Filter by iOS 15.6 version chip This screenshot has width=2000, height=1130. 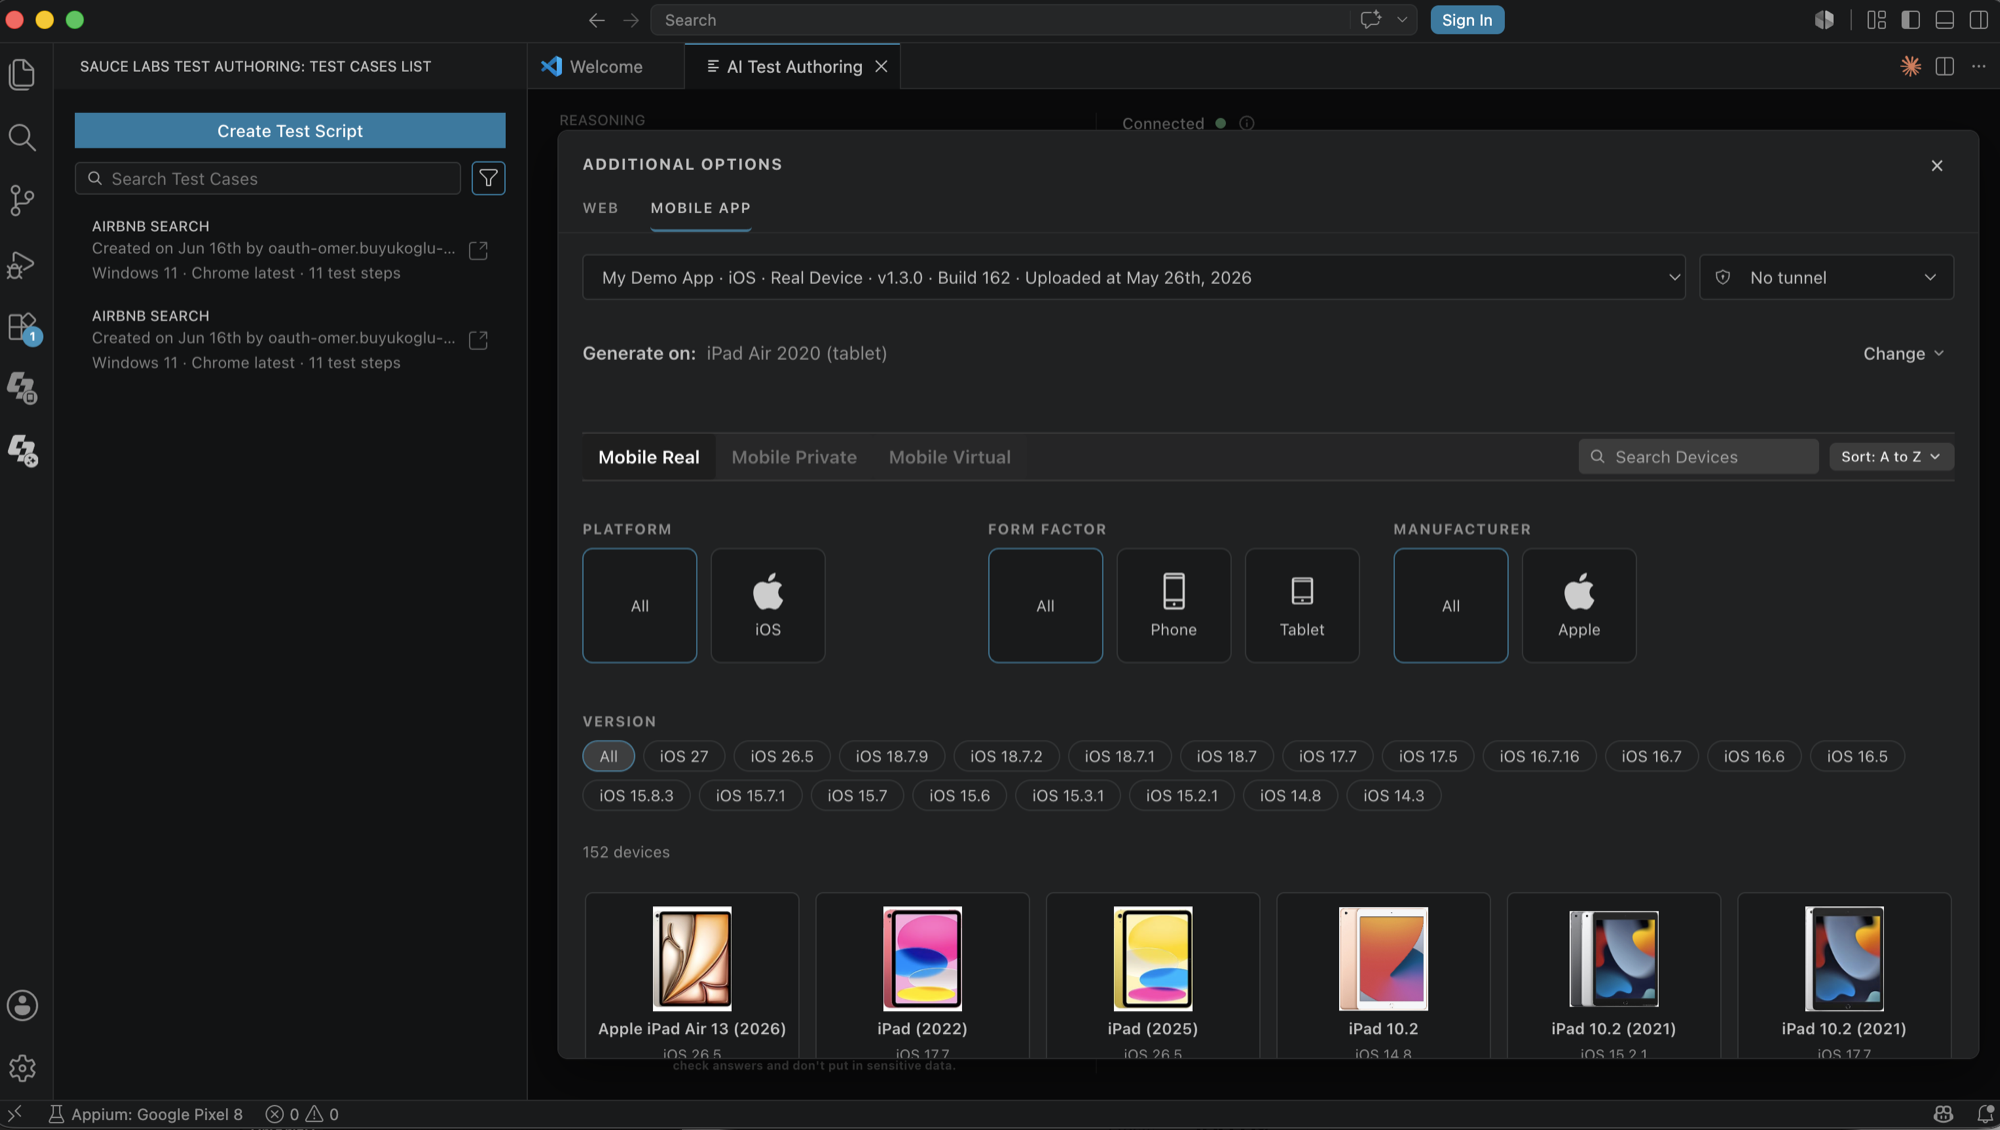(960, 796)
